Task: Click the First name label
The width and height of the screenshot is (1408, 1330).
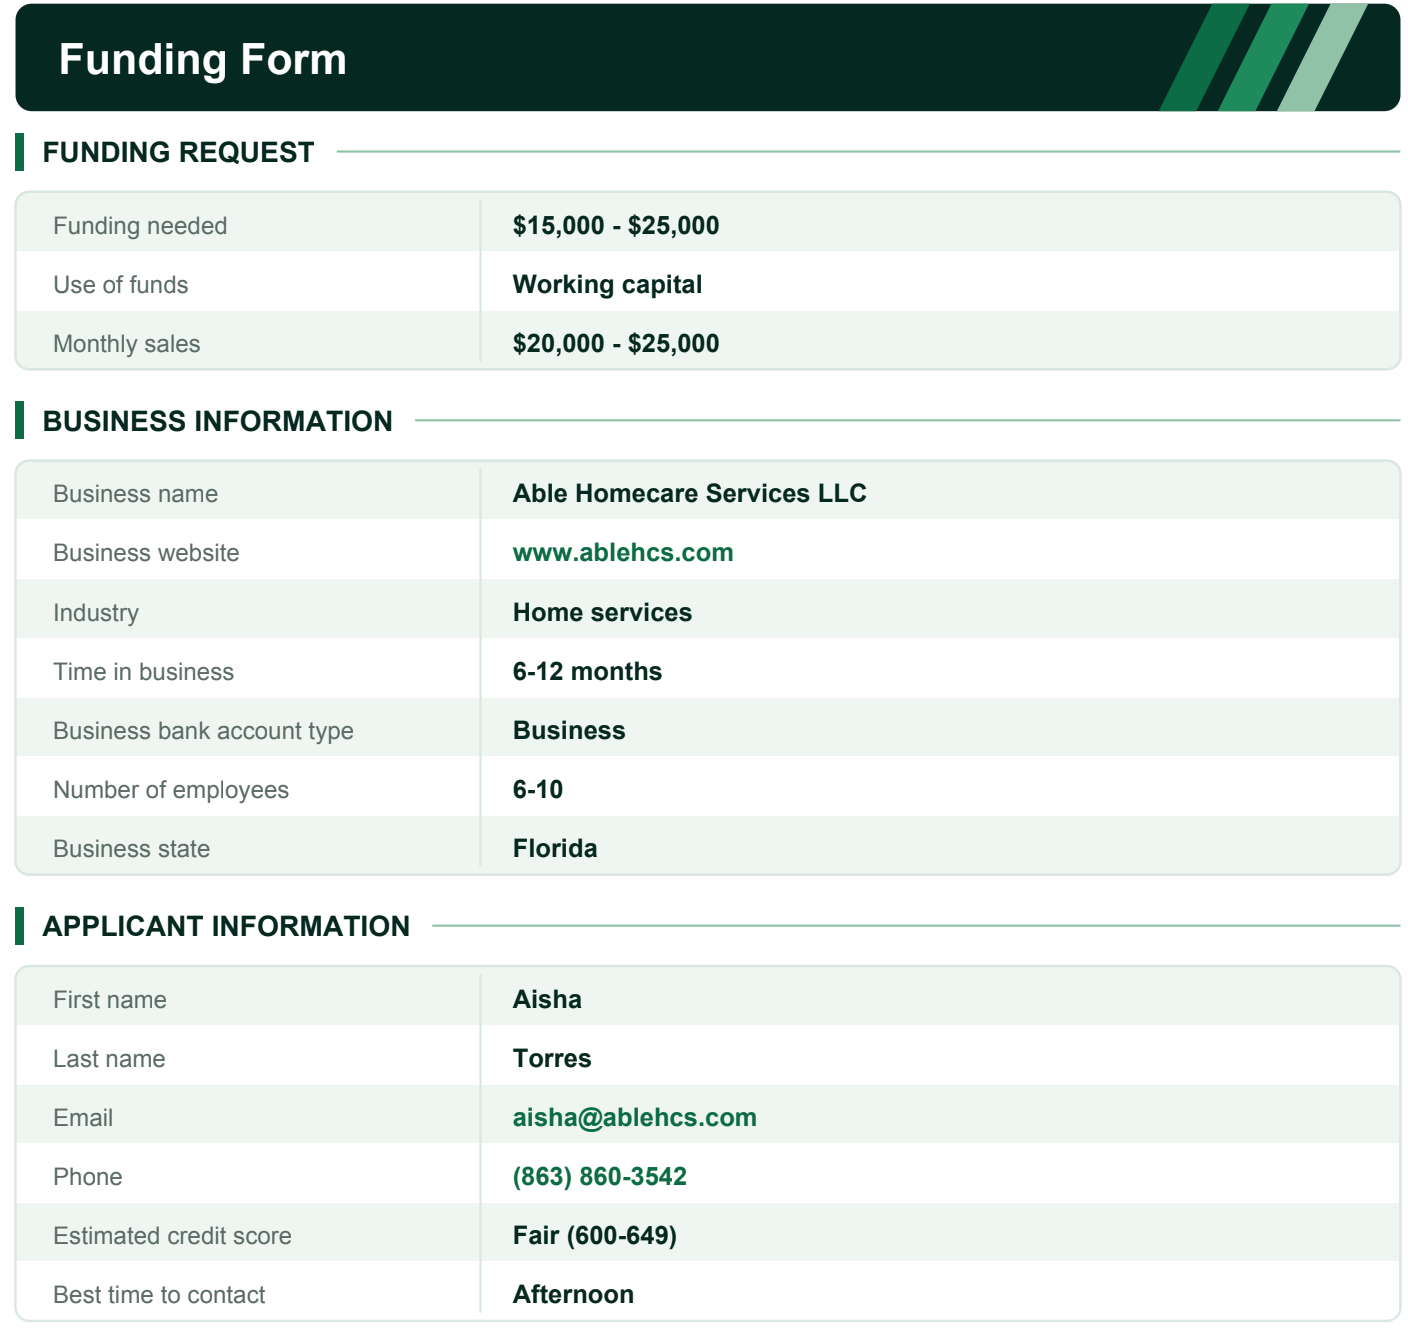Action: (110, 1000)
